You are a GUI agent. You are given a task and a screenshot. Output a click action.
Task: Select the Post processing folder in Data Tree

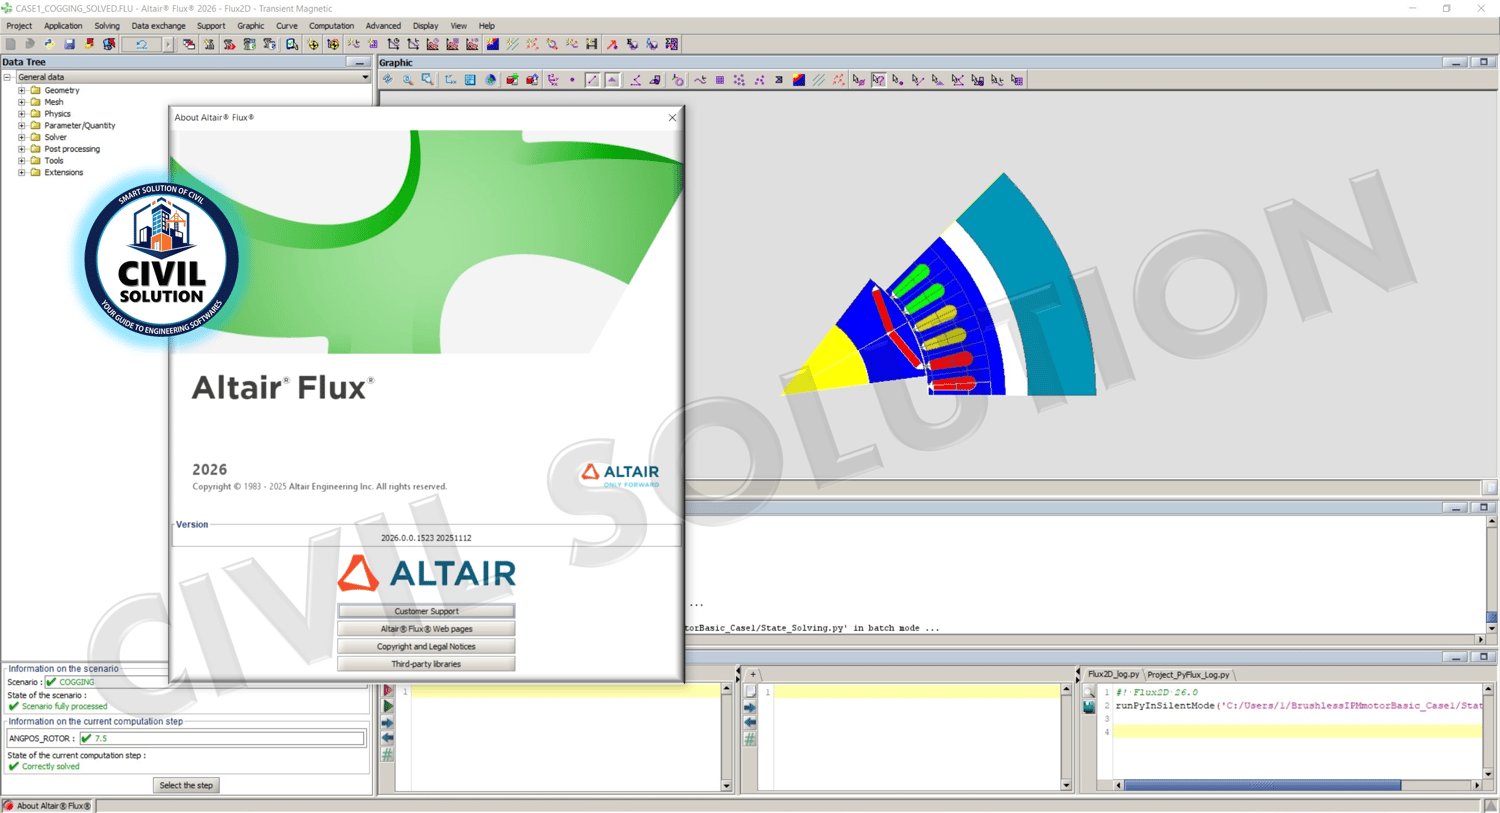[71, 149]
